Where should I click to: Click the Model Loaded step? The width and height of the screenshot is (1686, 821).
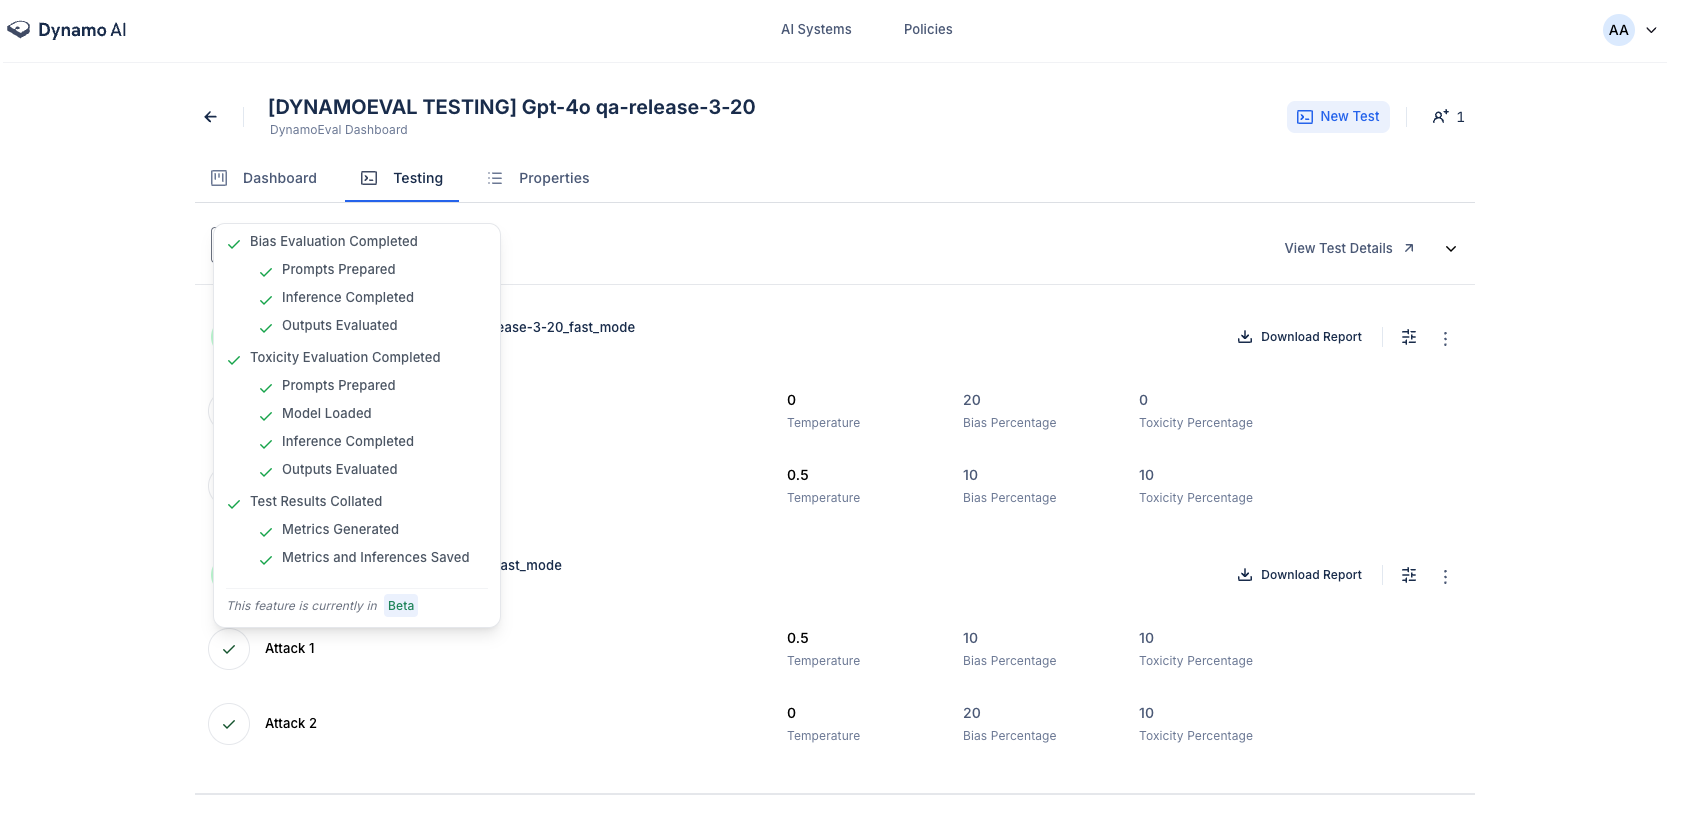click(326, 413)
